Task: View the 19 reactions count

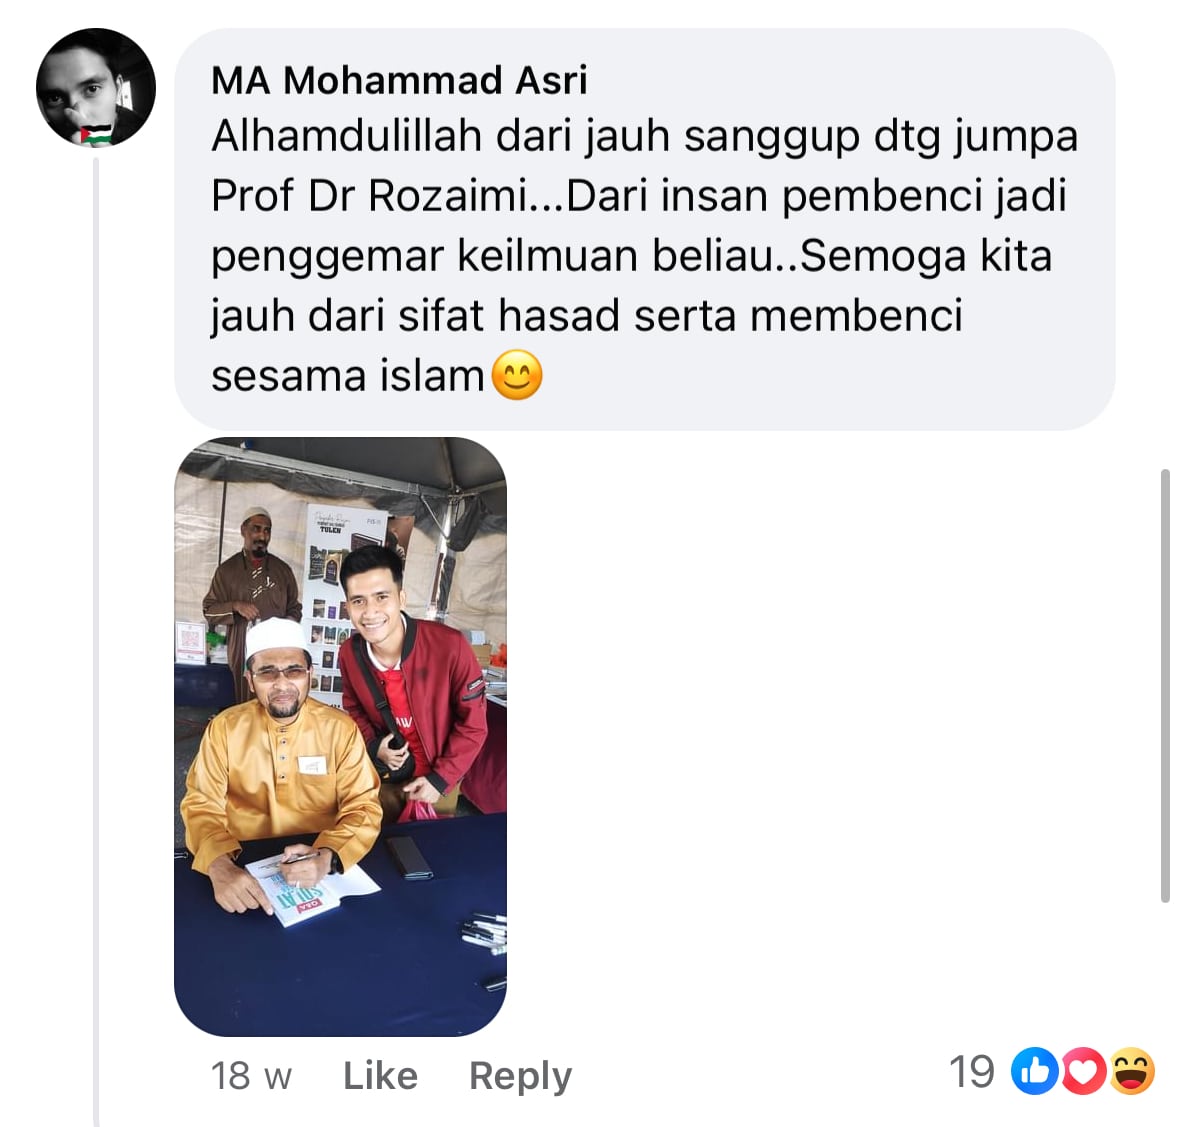Action: point(972,1071)
